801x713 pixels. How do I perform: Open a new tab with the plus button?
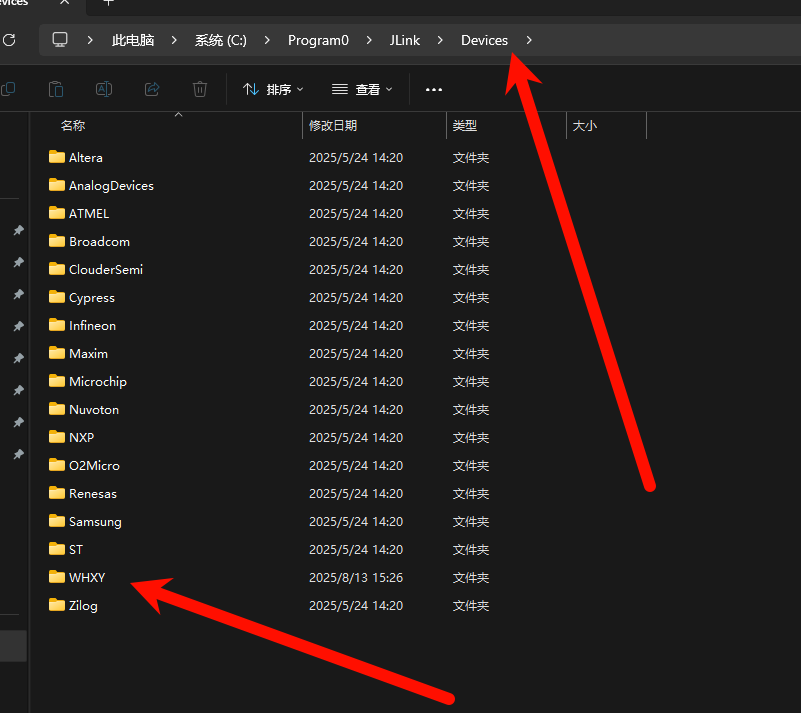[108, 3]
